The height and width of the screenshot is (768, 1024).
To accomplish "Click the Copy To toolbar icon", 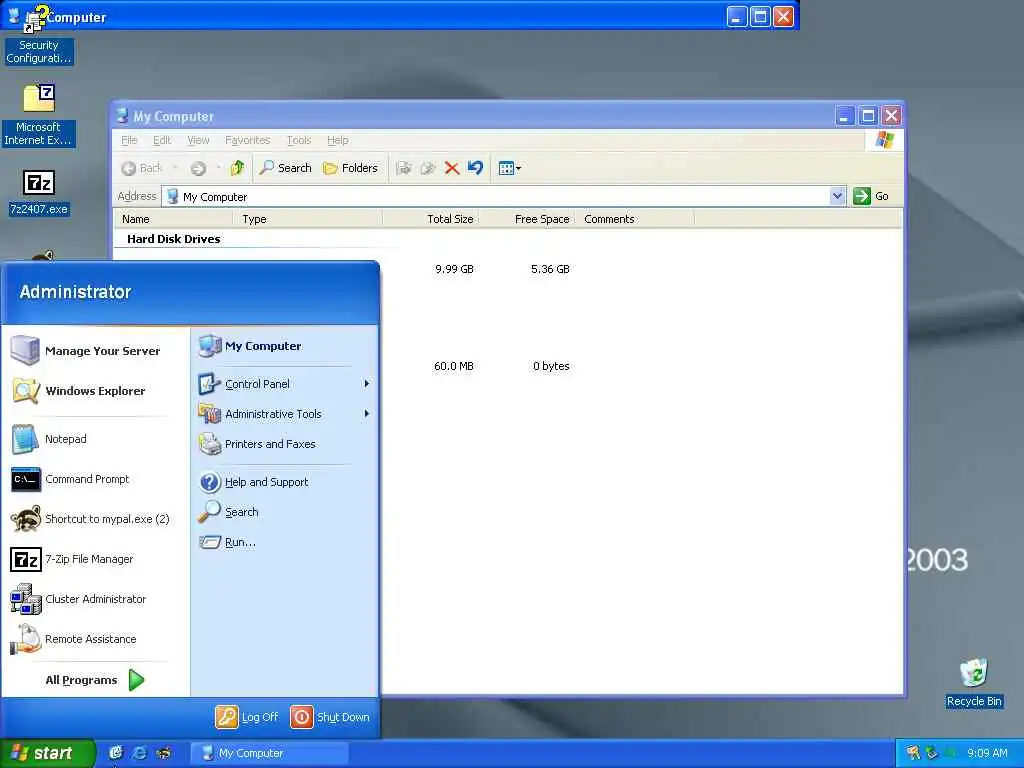I will pos(428,168).
